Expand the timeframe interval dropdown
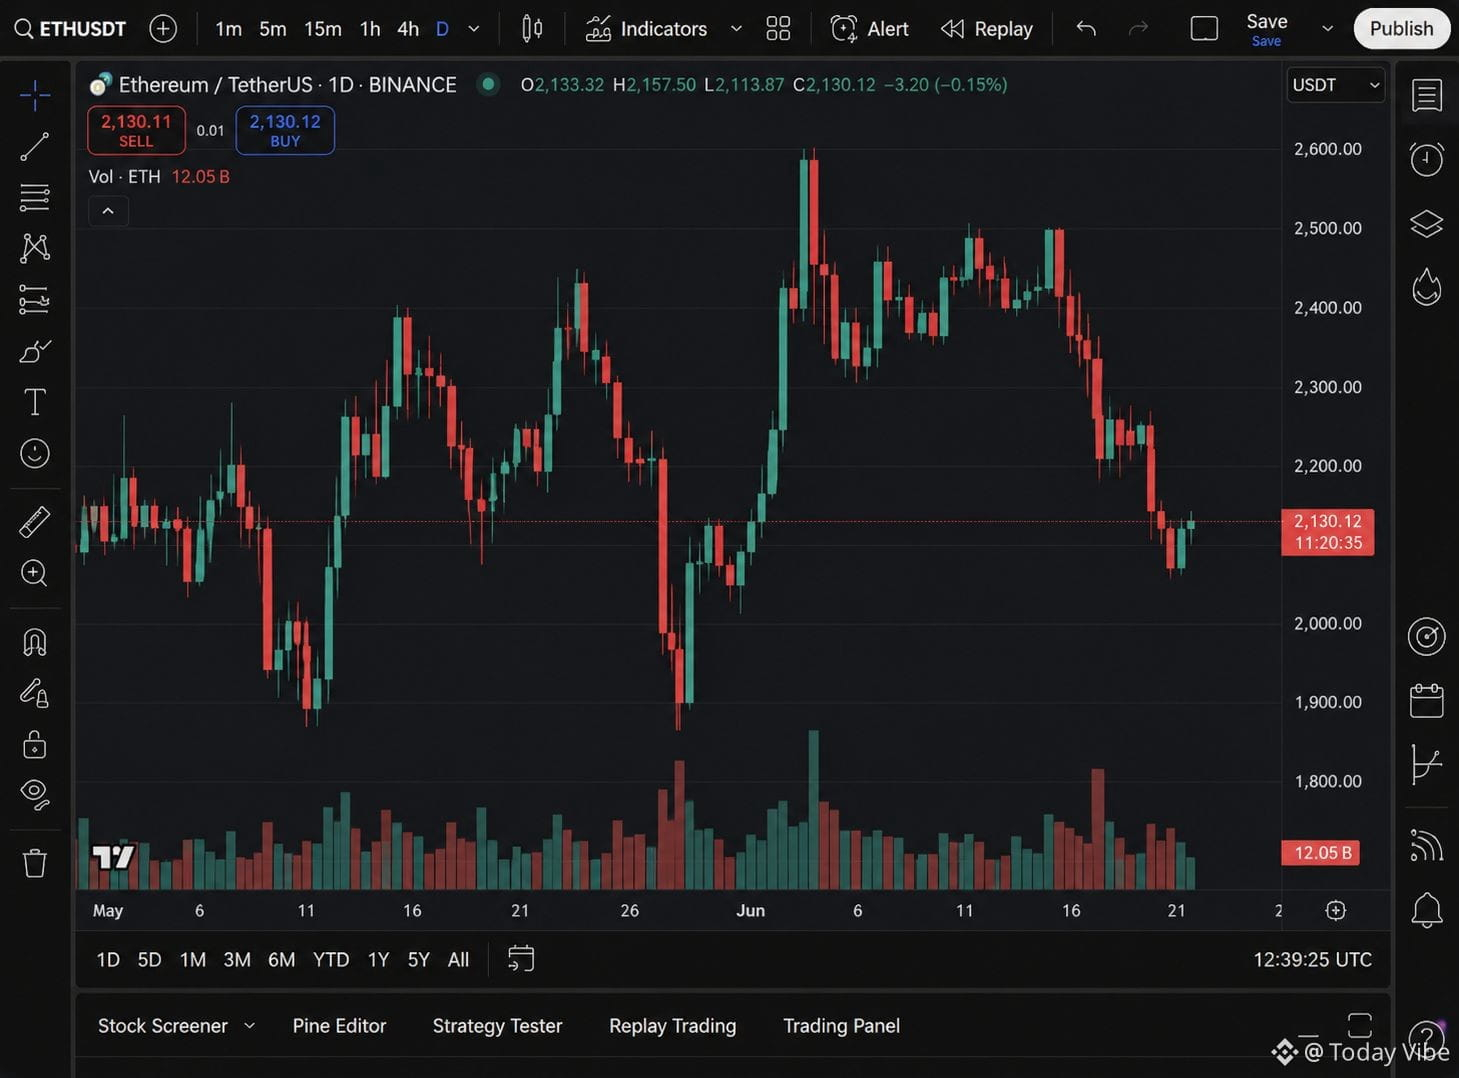Screen dimensions: 1459x1078 (474, 29)
